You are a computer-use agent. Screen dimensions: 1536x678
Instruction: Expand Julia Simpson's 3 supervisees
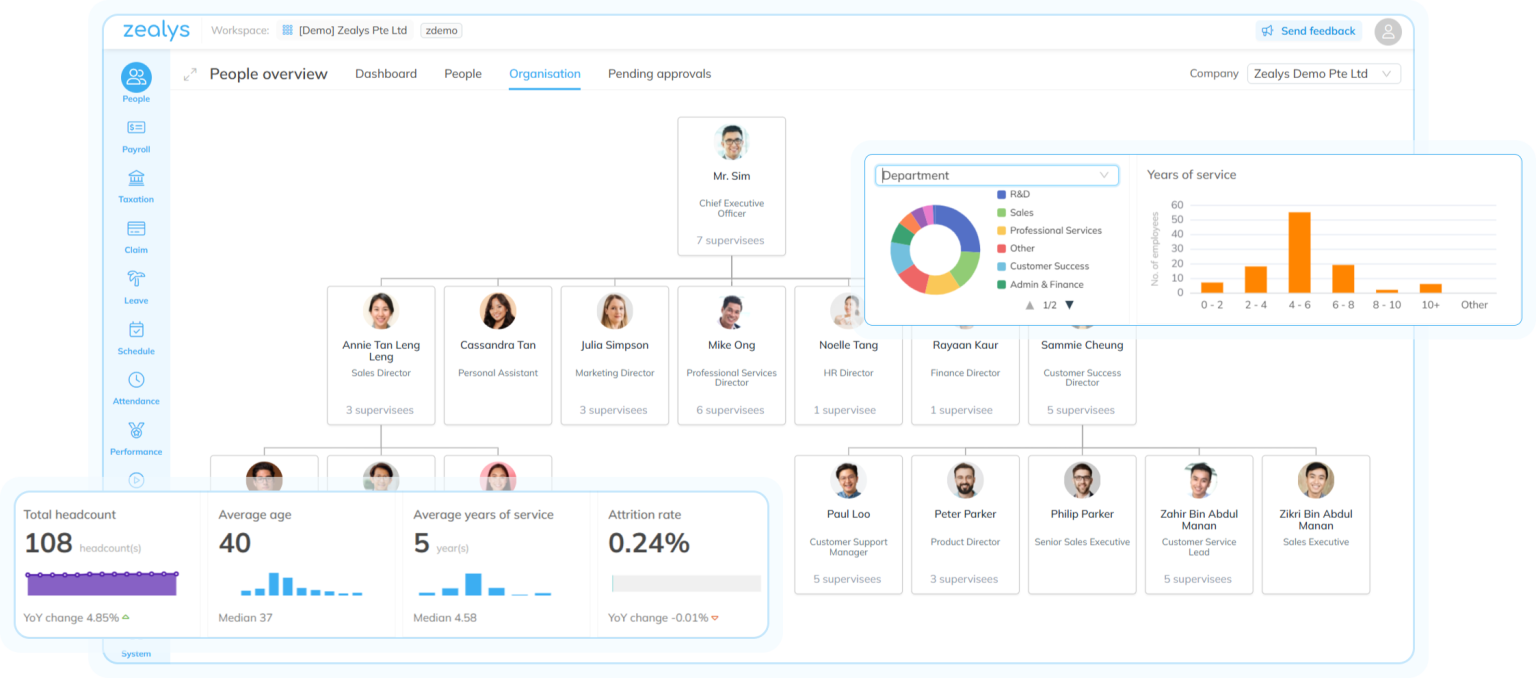pyautogui.click(x=614, y=410)
